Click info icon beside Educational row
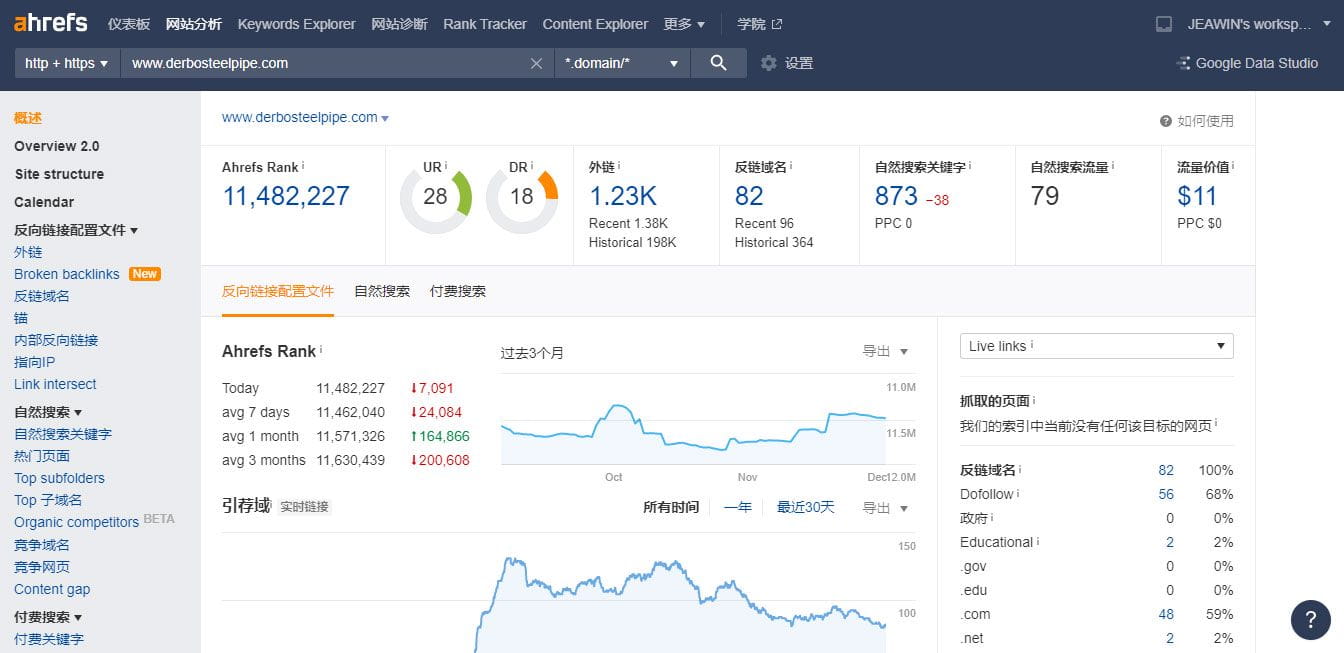 tap(1038, 541)
